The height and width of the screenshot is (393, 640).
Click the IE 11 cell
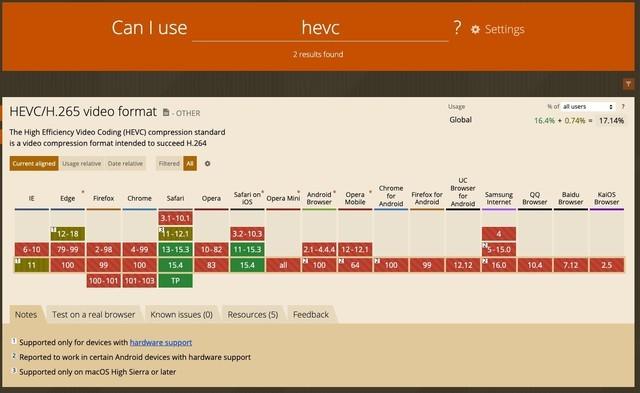tap(32, 265)
